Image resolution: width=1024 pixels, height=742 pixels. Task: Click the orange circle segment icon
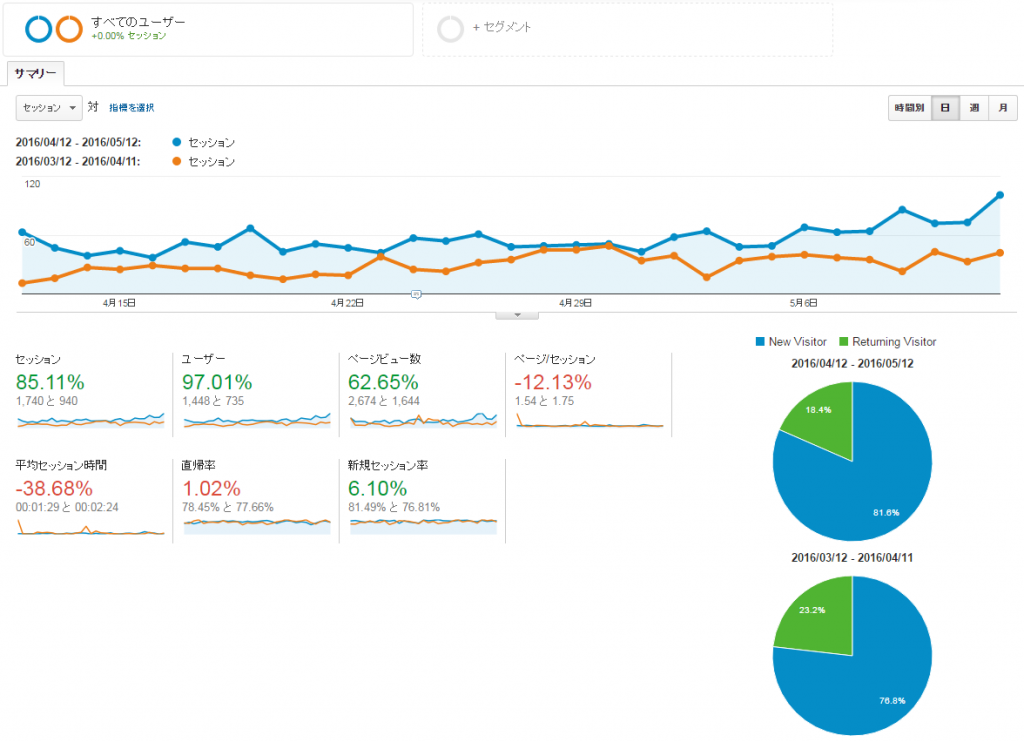coord(69,29)
